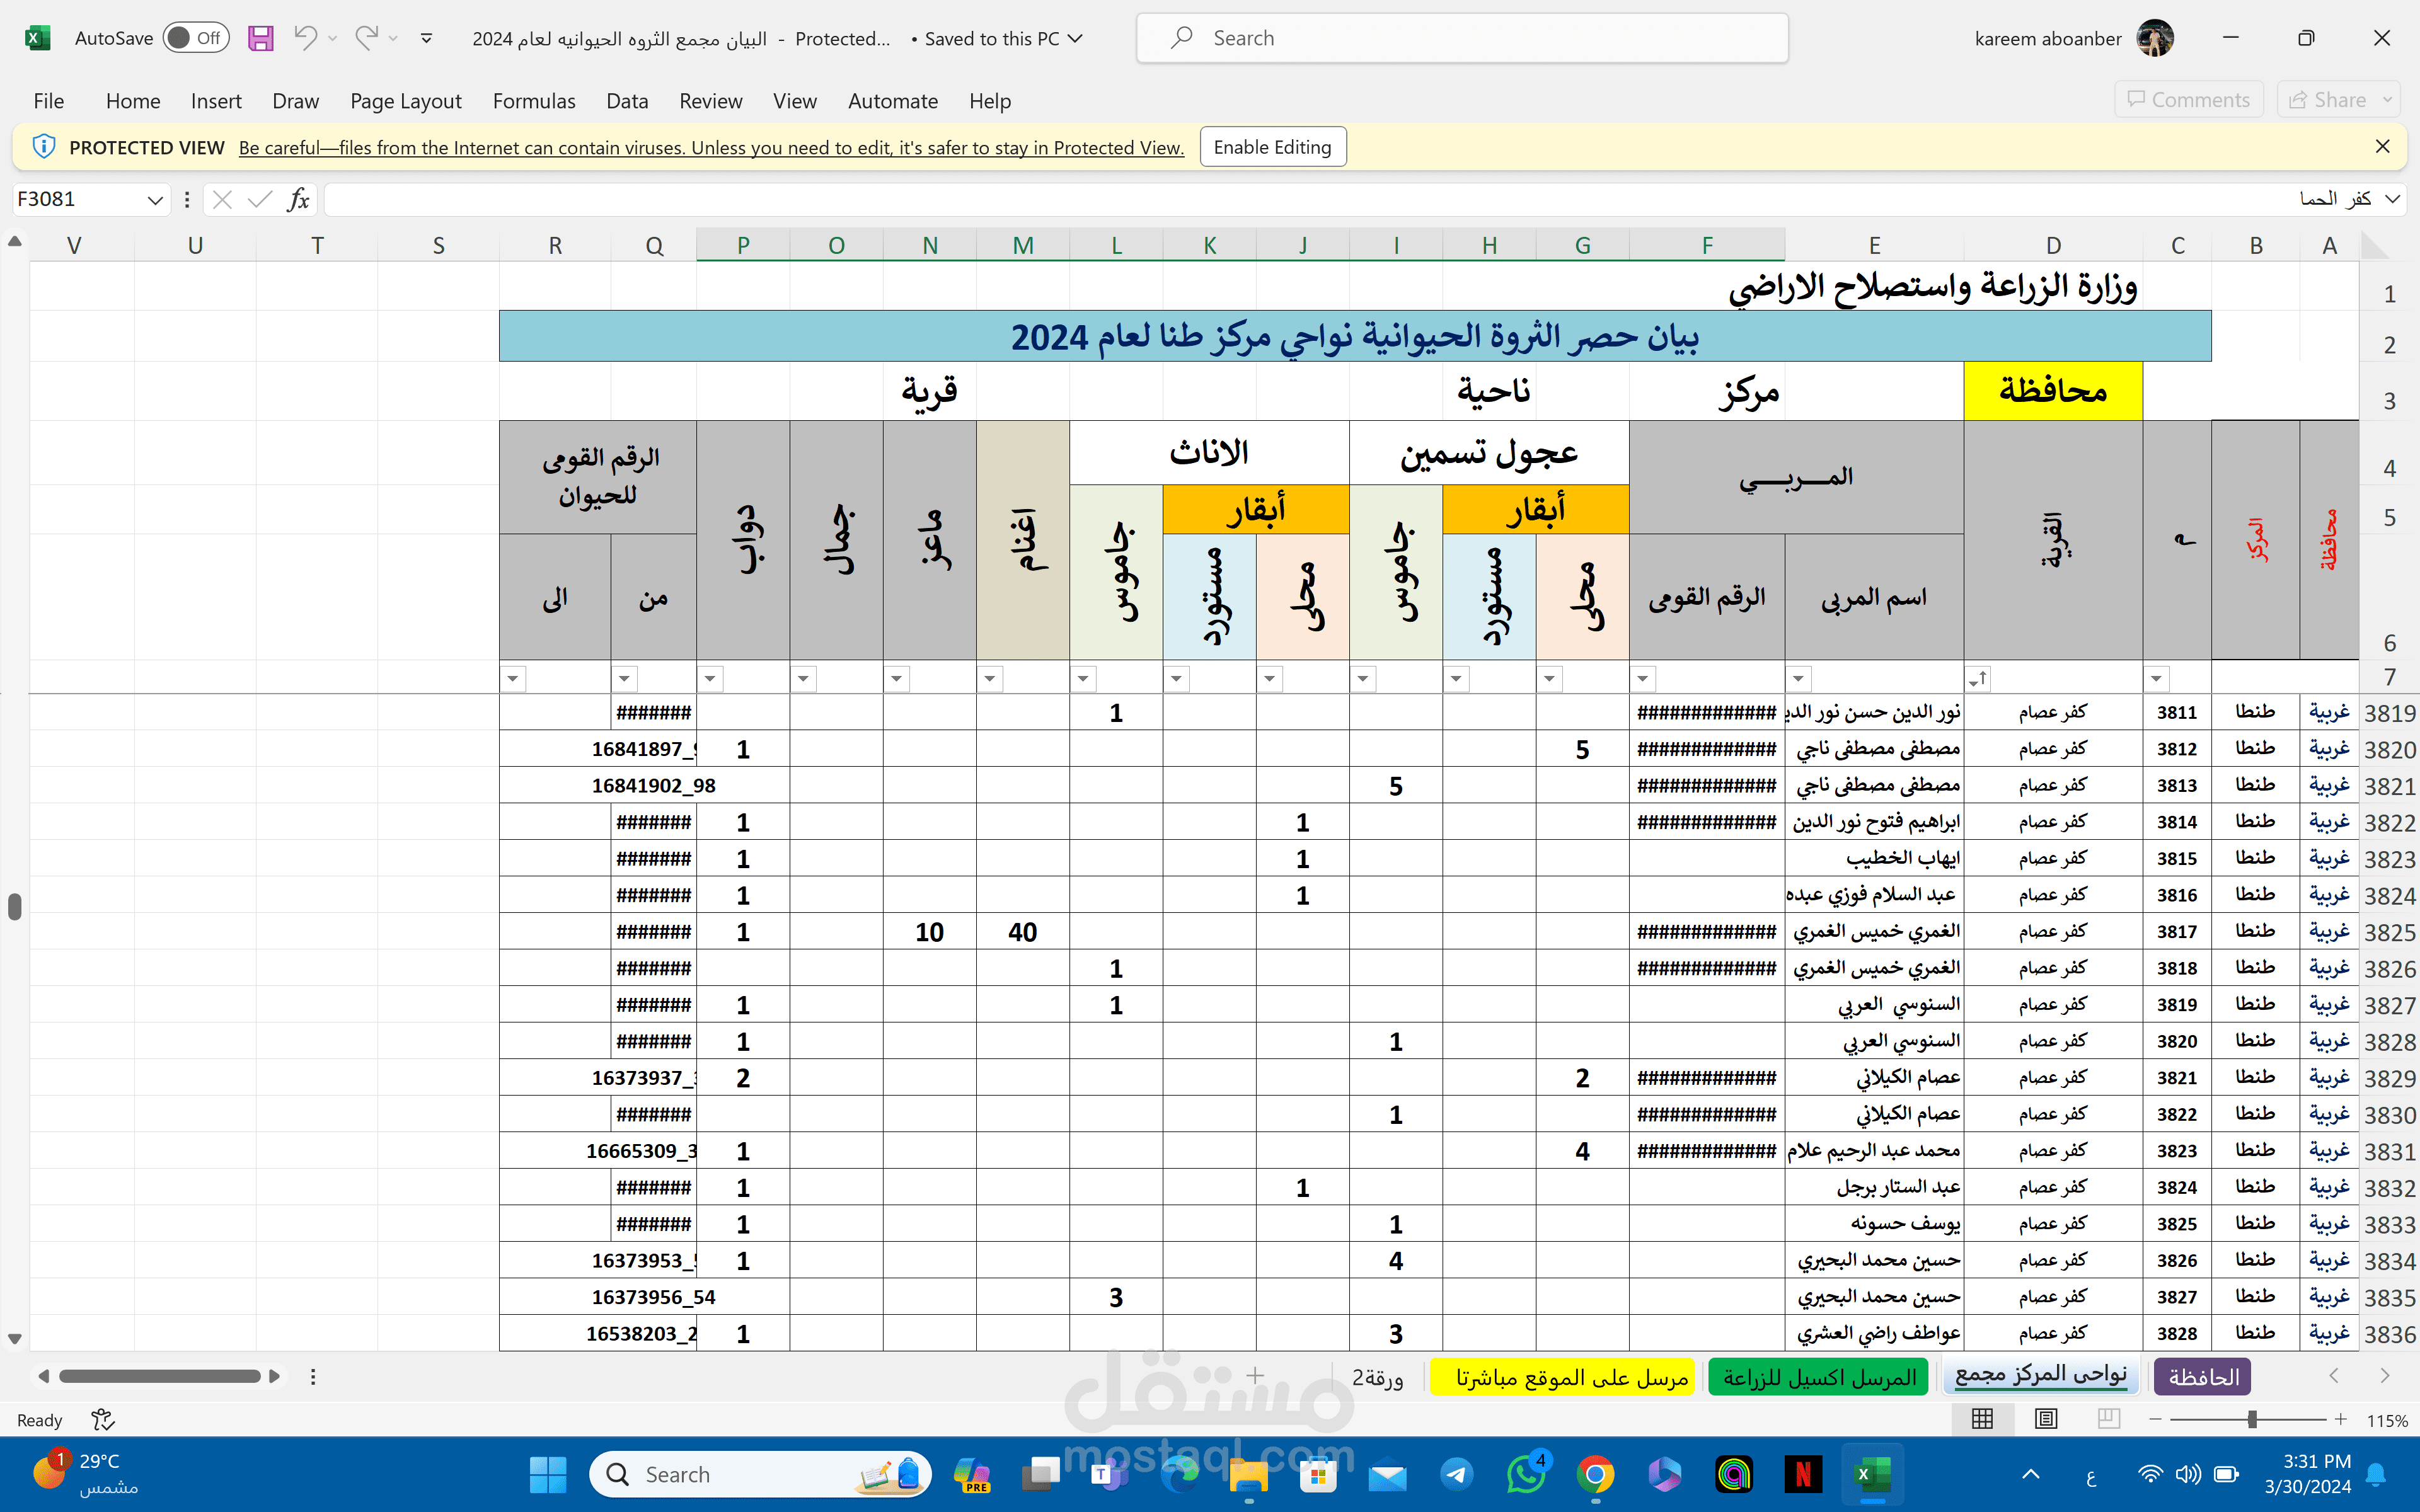Open filter dropdown for column Q من

point(624,679)
